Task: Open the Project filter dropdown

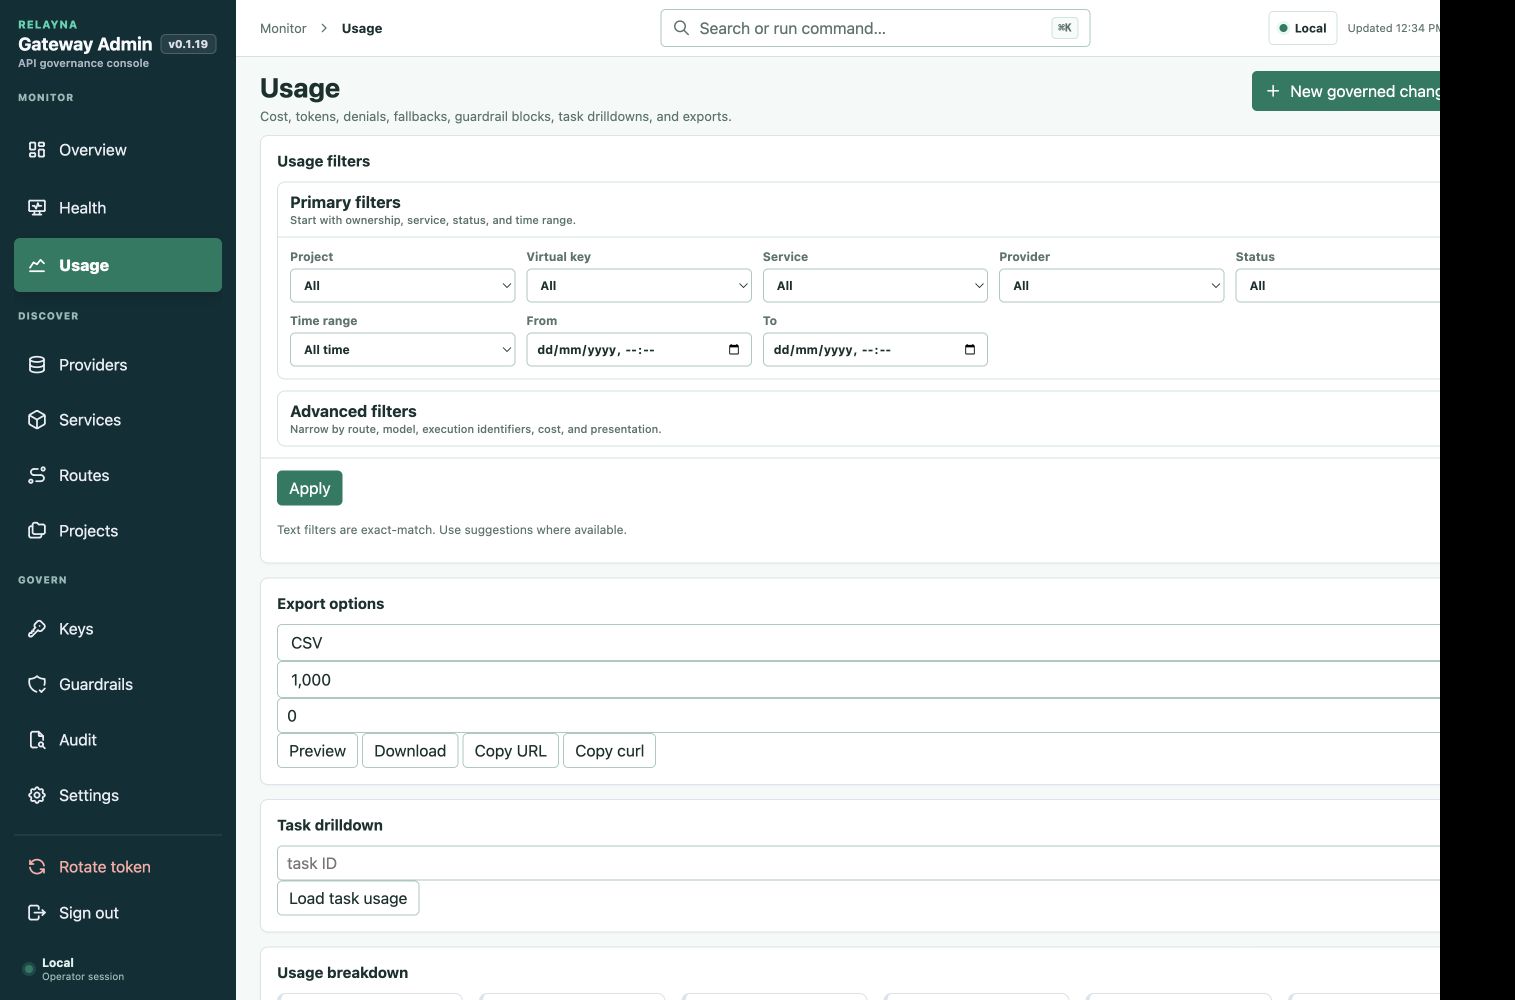Action: tap(403, 286)
